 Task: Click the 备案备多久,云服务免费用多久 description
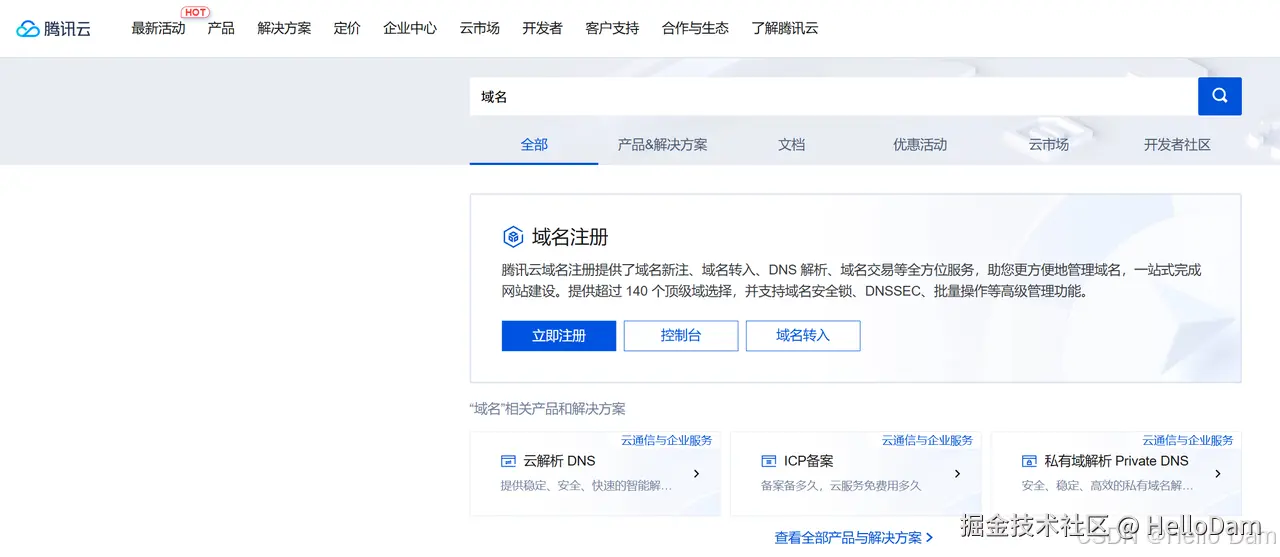pos(841,486)
